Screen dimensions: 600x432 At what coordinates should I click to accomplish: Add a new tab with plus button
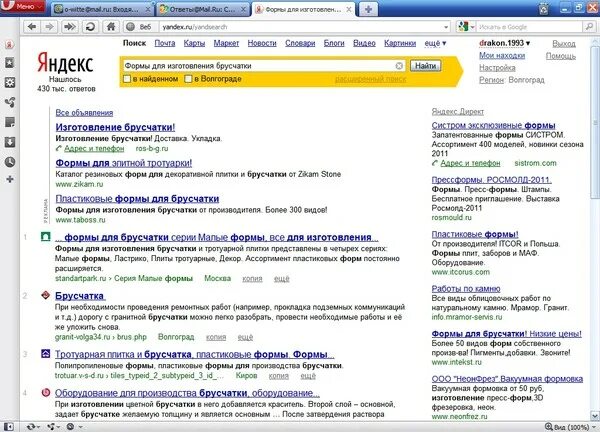point(368,9)
